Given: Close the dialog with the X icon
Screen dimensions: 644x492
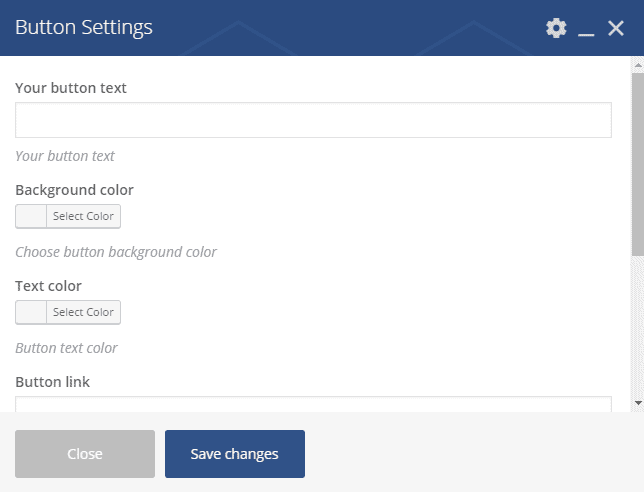Looking at the screenshot, I should click(616, 28).
